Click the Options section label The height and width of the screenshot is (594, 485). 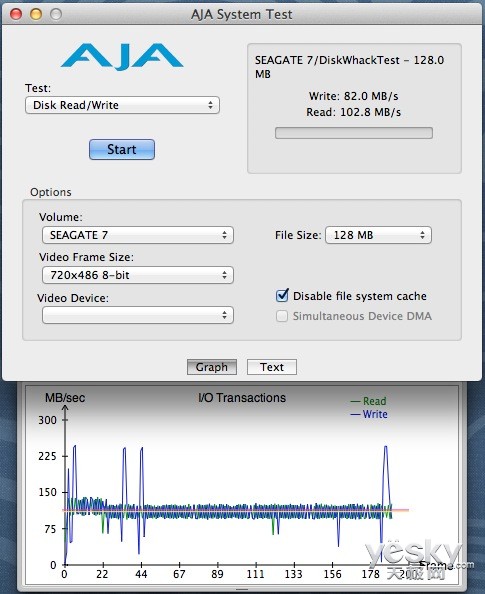pyautogui.click(x=51, y=192)
